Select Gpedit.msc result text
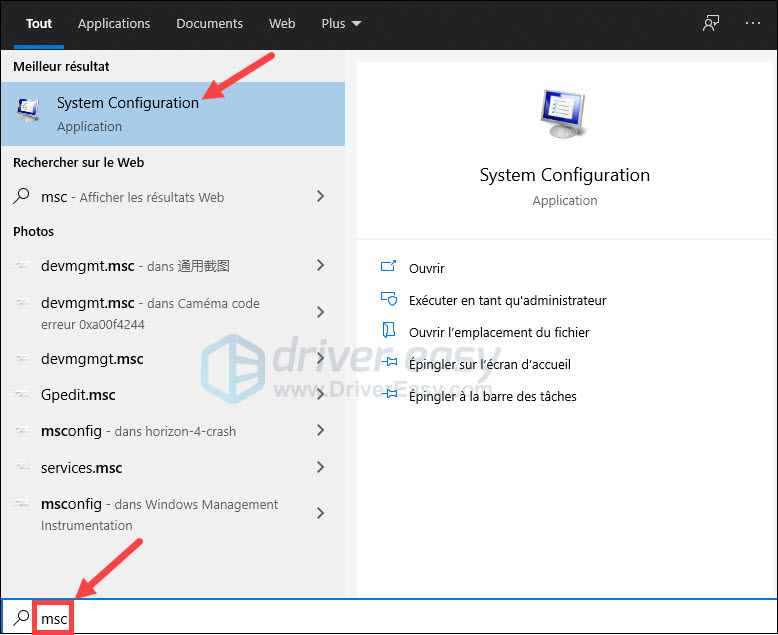778x635 pixels. pyautogui.click(x=78, y=395)
